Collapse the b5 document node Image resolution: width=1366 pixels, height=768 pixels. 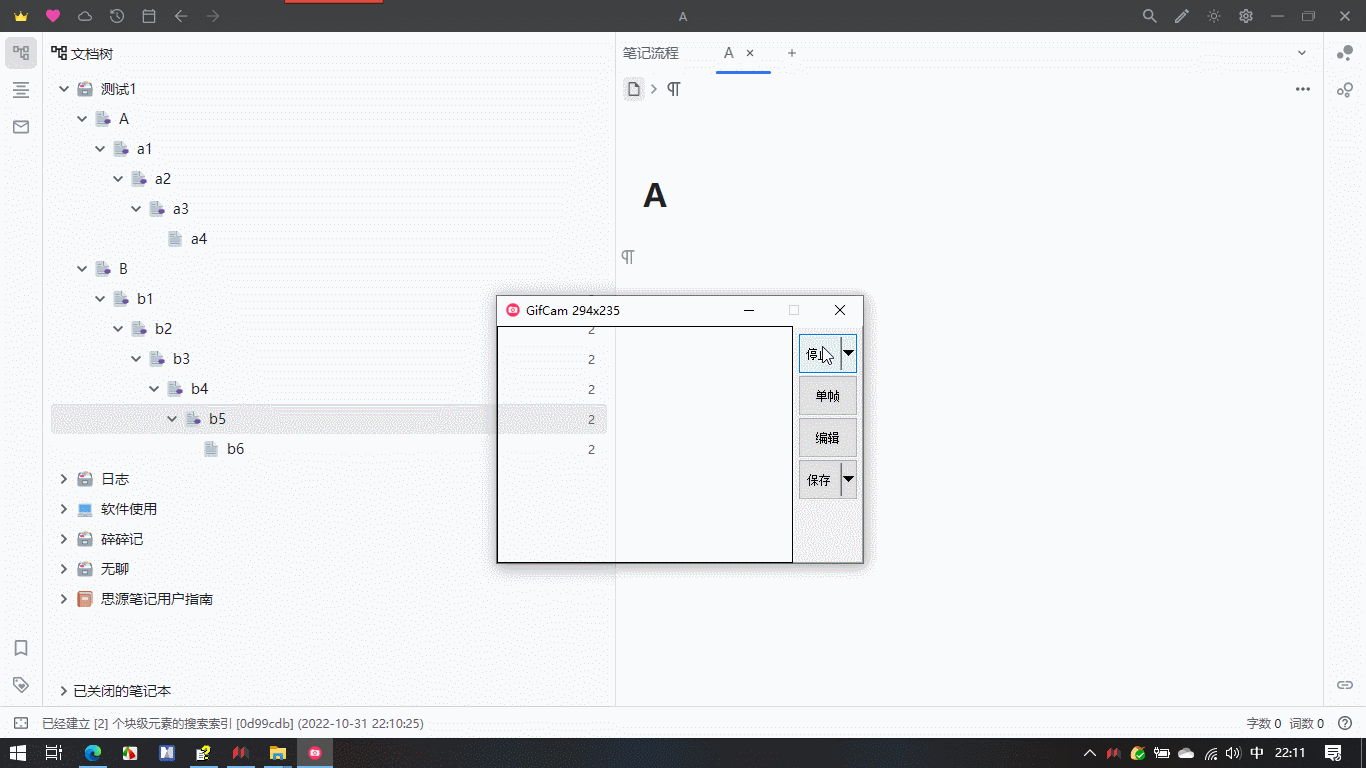click(x=172, y=419)
